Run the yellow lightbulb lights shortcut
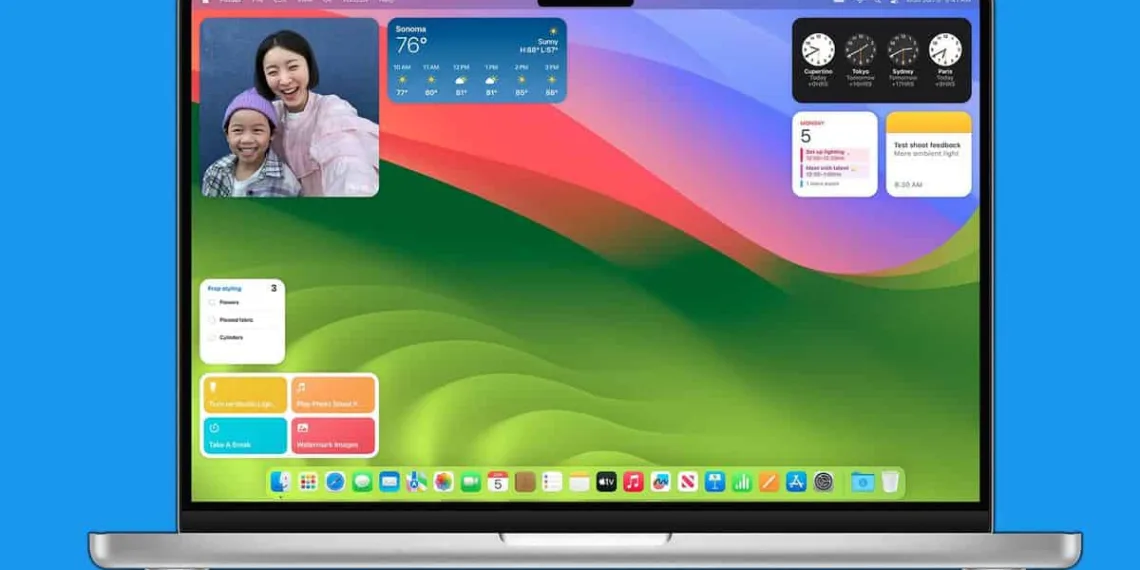The image size is (1140, 570). (245, 394)
